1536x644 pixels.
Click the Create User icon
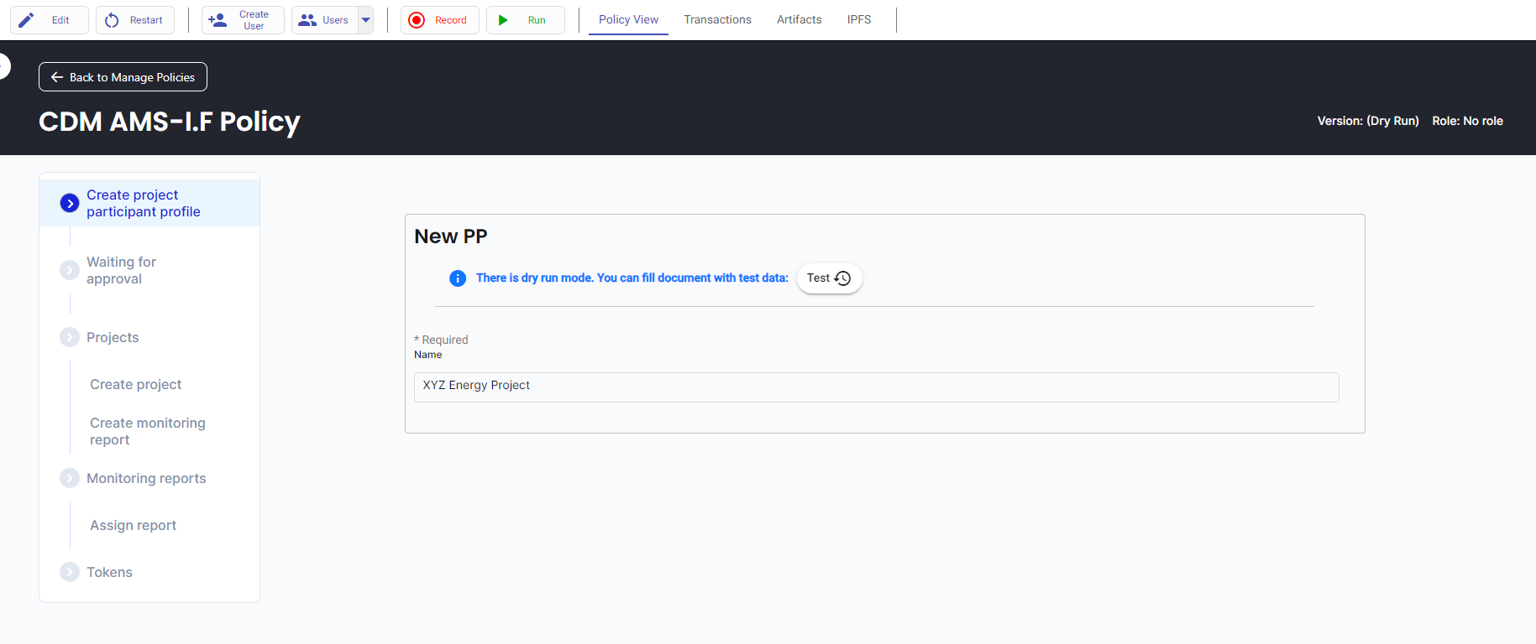(217, 20)
